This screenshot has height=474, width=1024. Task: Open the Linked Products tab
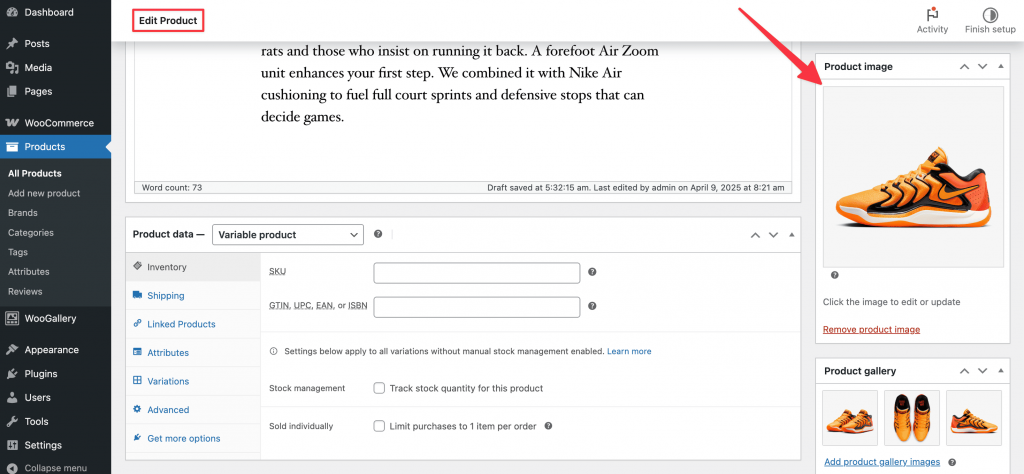tap(181, 324)
